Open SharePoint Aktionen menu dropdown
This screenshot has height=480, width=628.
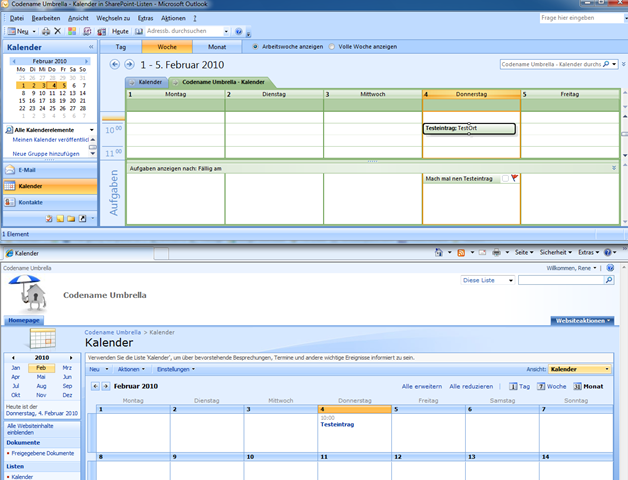[131, 369]
